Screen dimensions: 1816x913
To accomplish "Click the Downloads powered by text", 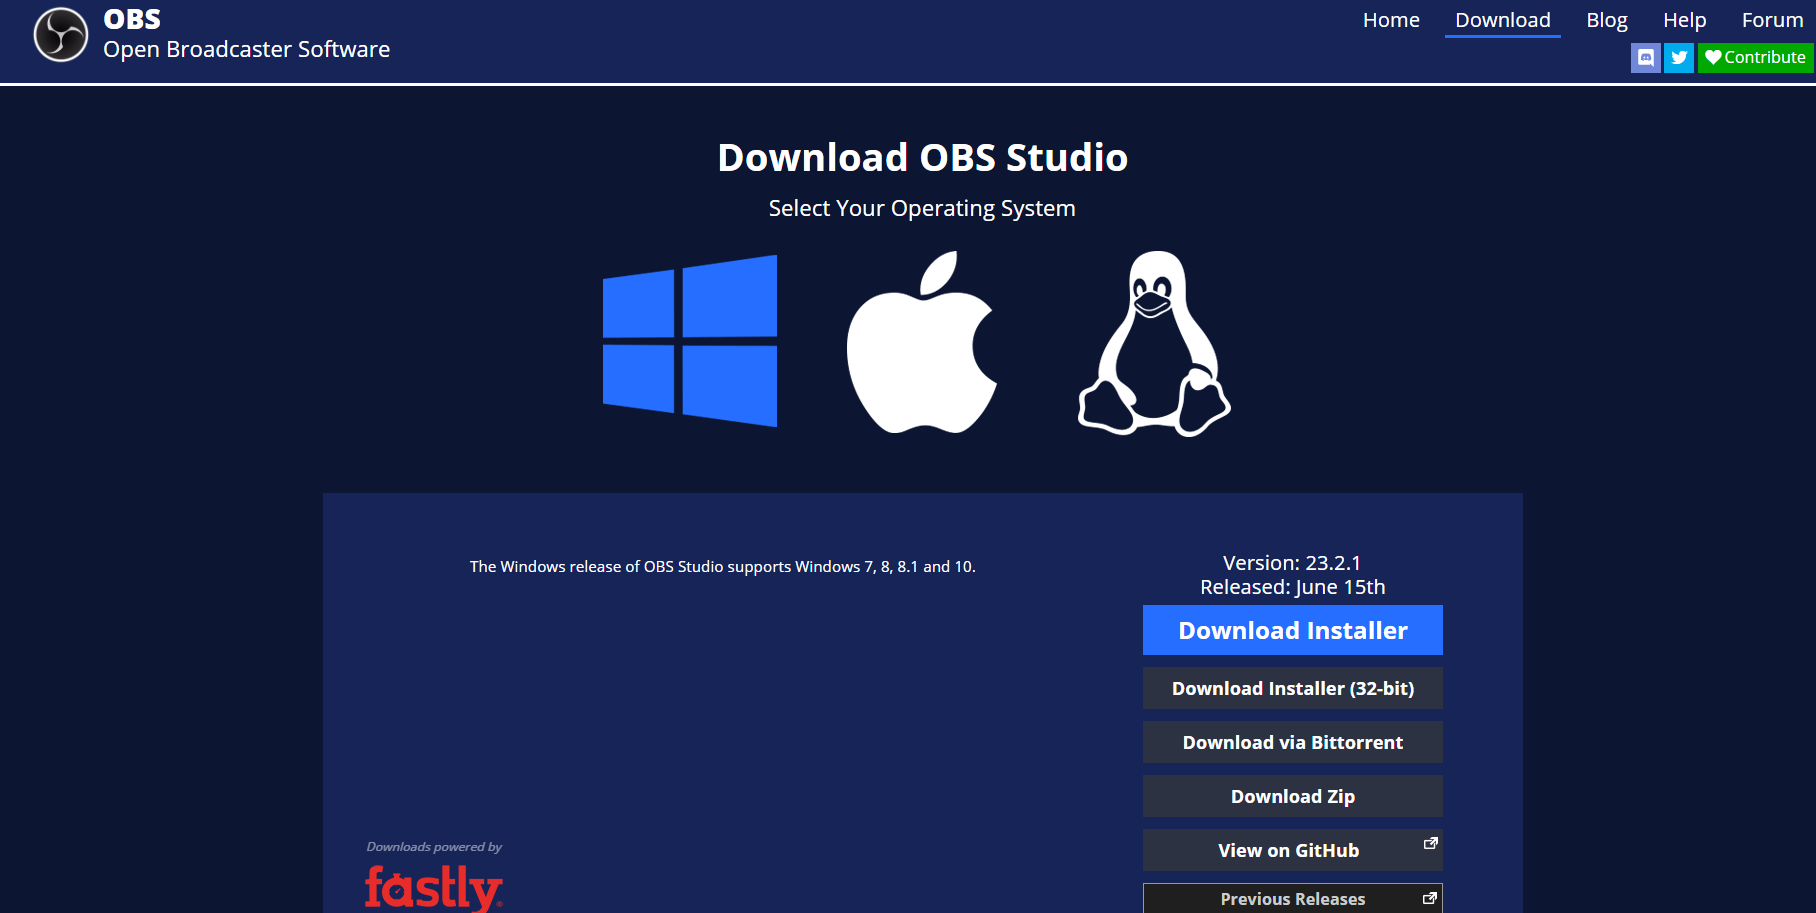I will [x=434, y=847].
